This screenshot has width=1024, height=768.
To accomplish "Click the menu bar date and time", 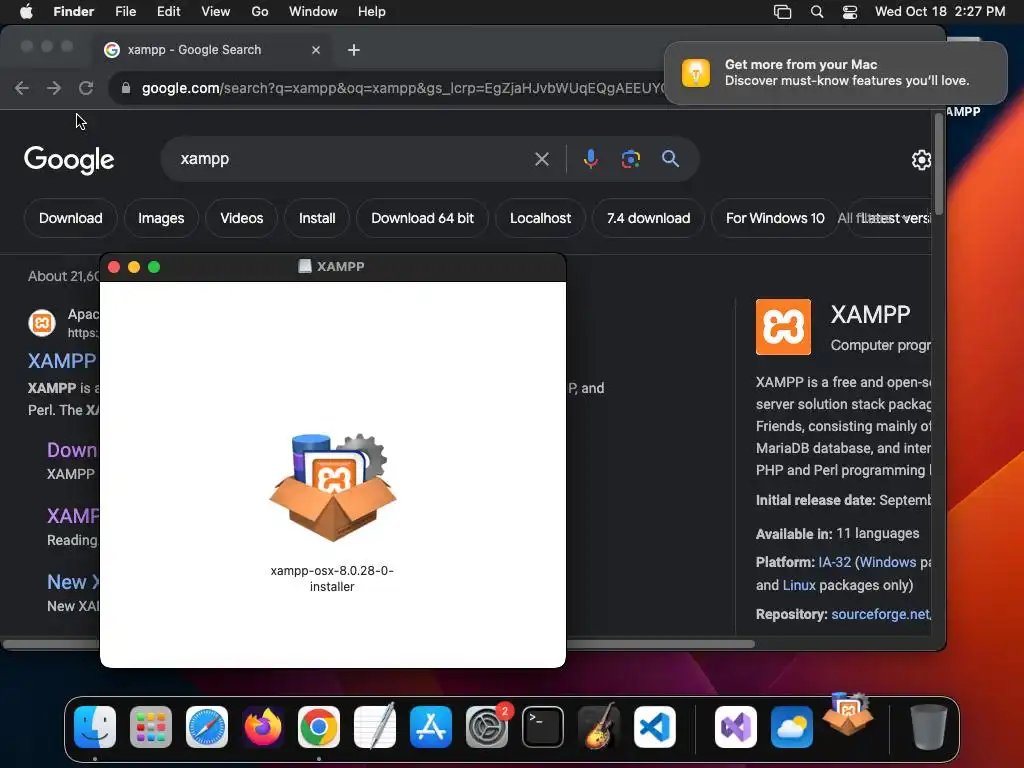I will (940, 11).
